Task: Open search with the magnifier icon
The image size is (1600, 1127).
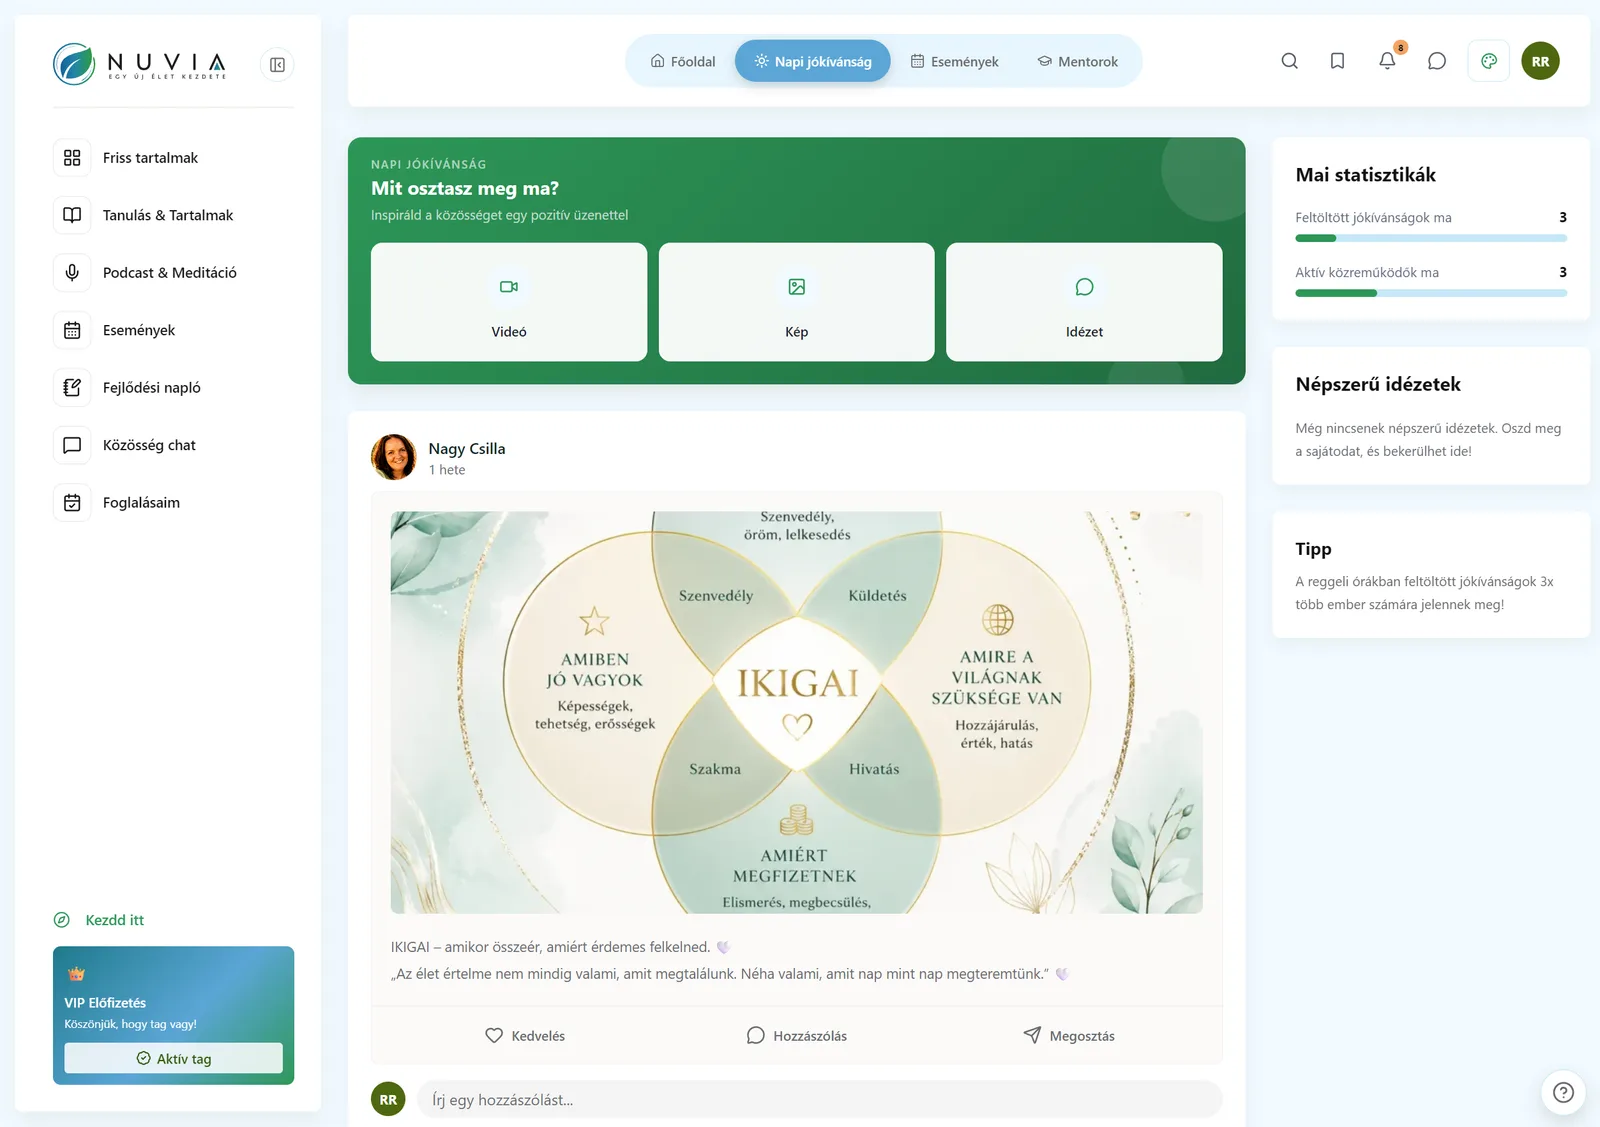Action: (x=1289, y=61)
